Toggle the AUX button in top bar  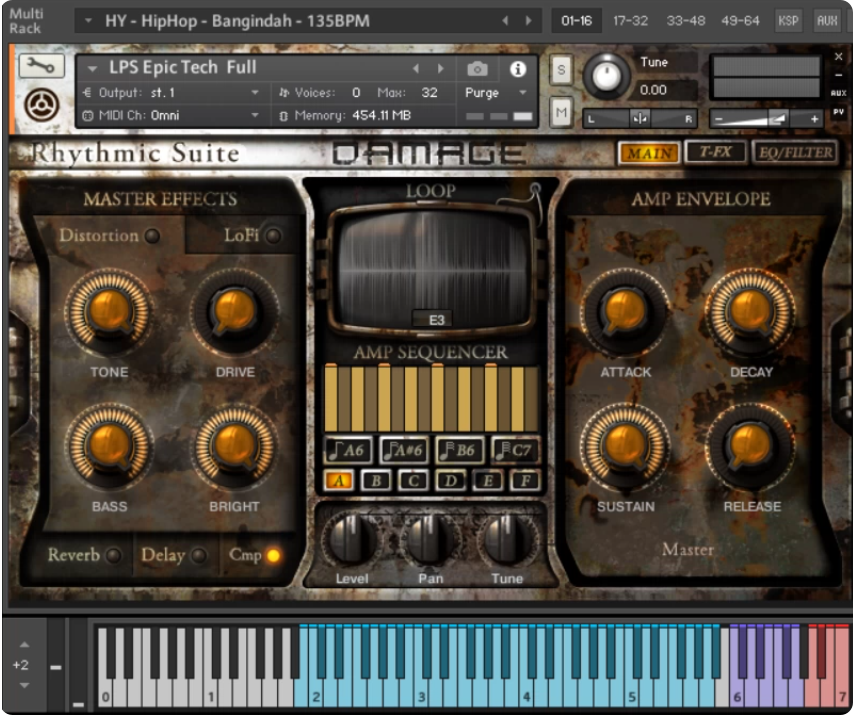click(x=827, y=21)
